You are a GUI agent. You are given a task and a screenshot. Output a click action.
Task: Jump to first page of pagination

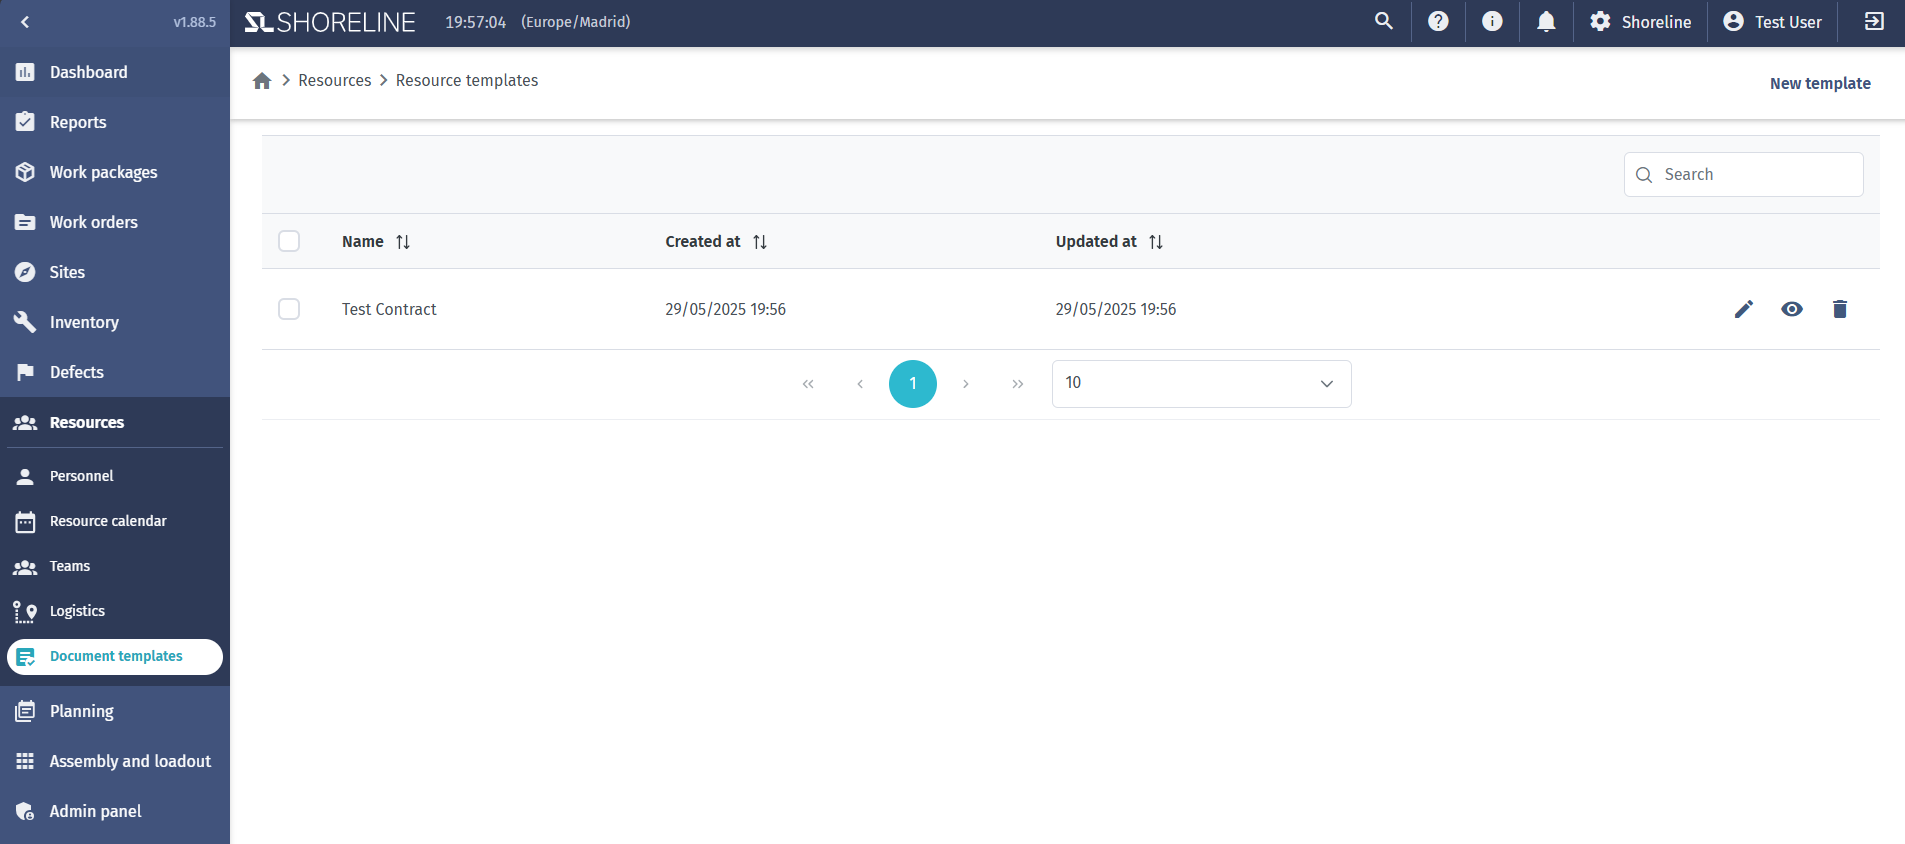click(x=808, y=384)
